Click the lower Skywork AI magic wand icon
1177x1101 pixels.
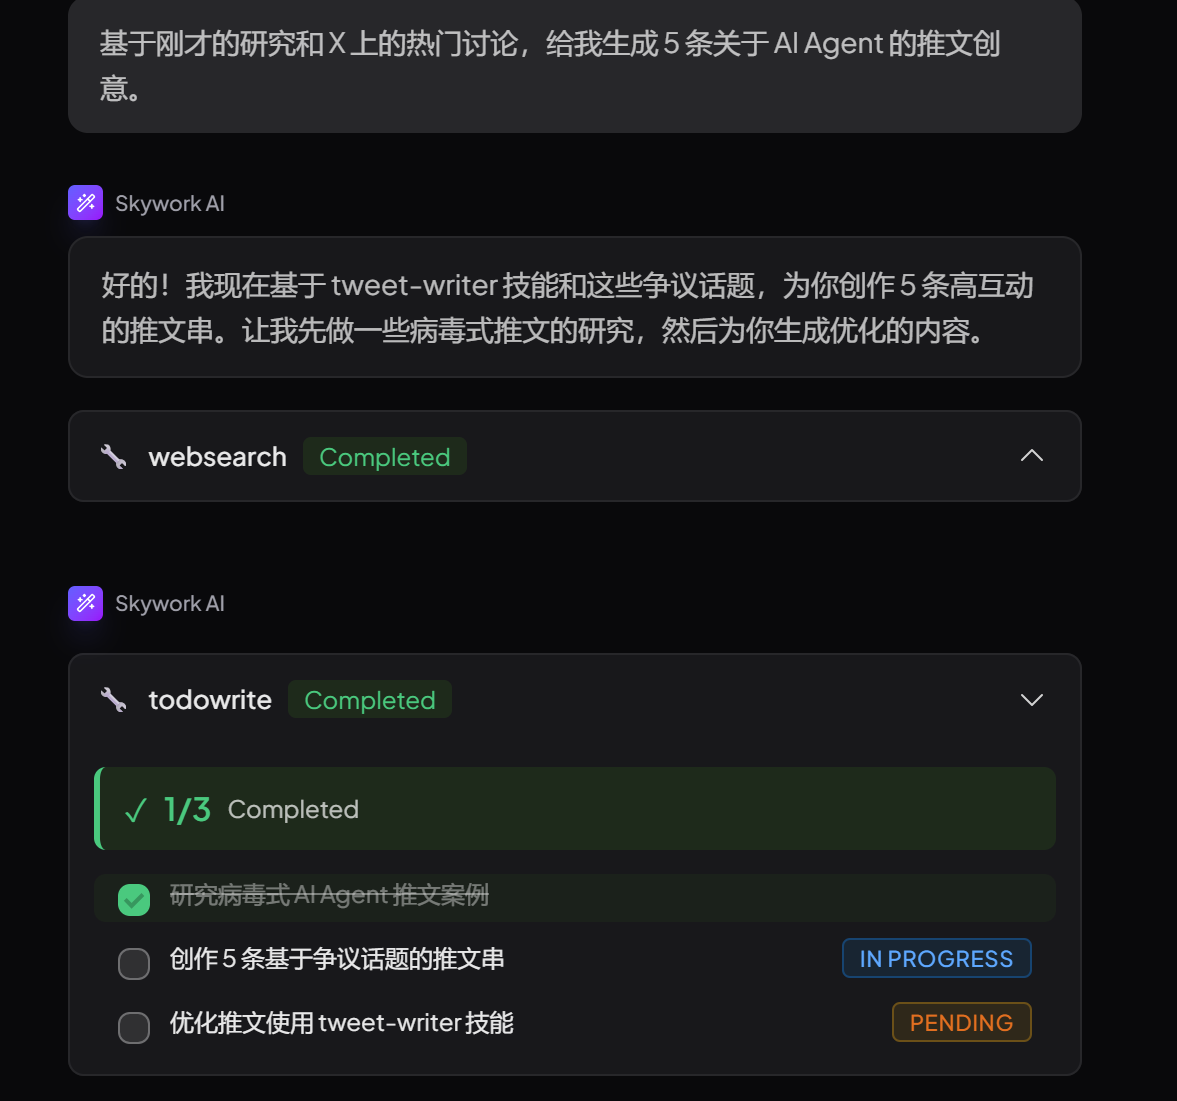[86, 603]
